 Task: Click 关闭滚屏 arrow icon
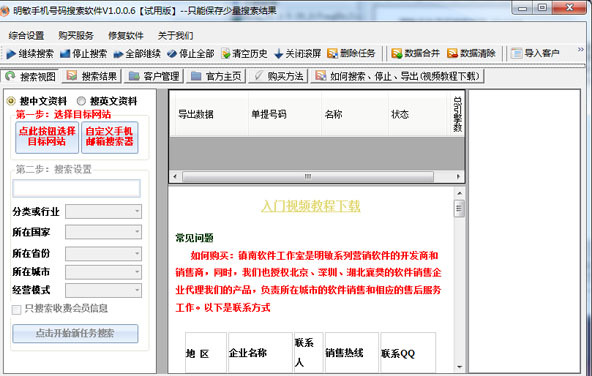[x=279, y=54]
